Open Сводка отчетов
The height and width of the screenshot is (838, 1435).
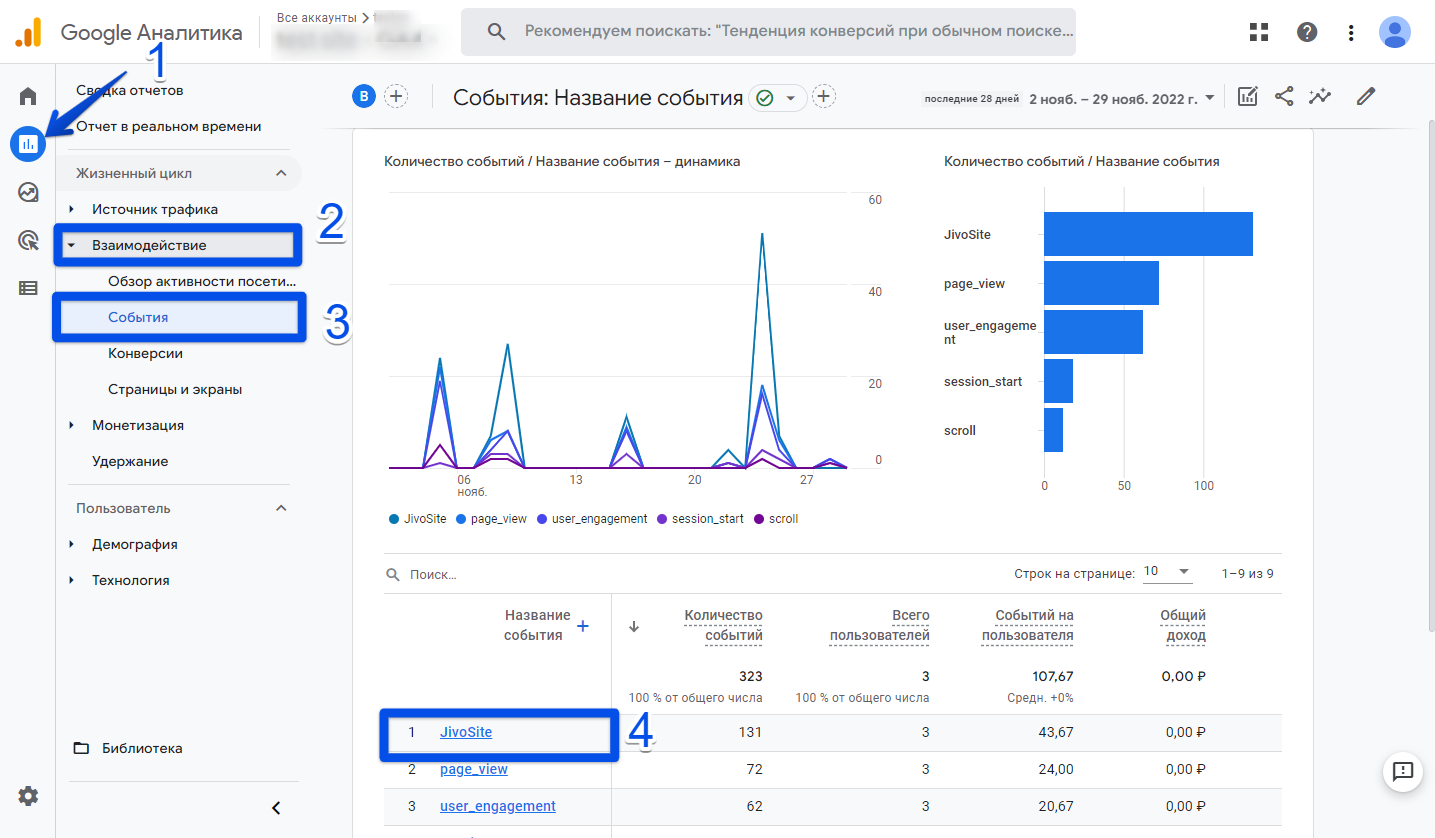pyautogui.click(x=129, y=90)
